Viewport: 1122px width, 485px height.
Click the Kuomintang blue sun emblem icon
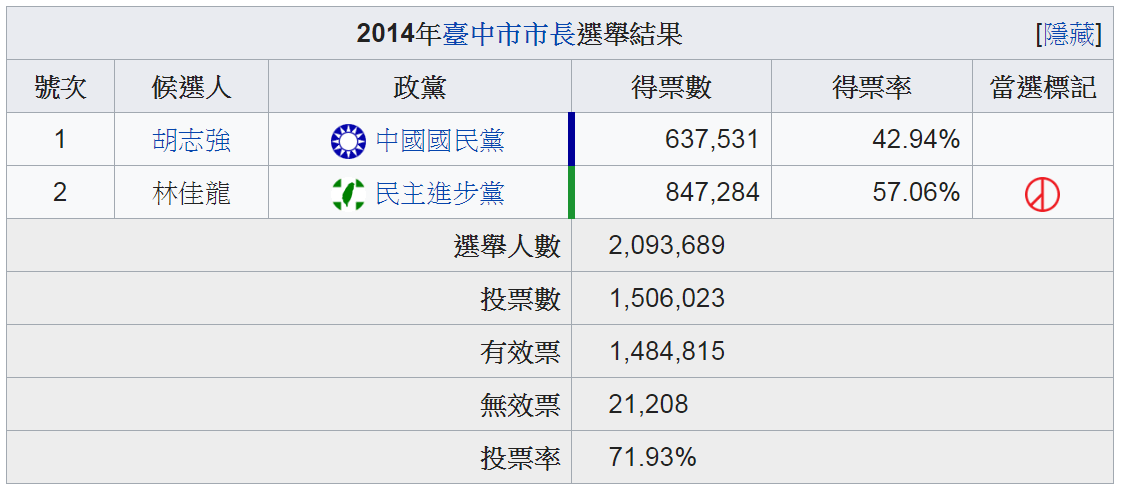pos(348,141)
